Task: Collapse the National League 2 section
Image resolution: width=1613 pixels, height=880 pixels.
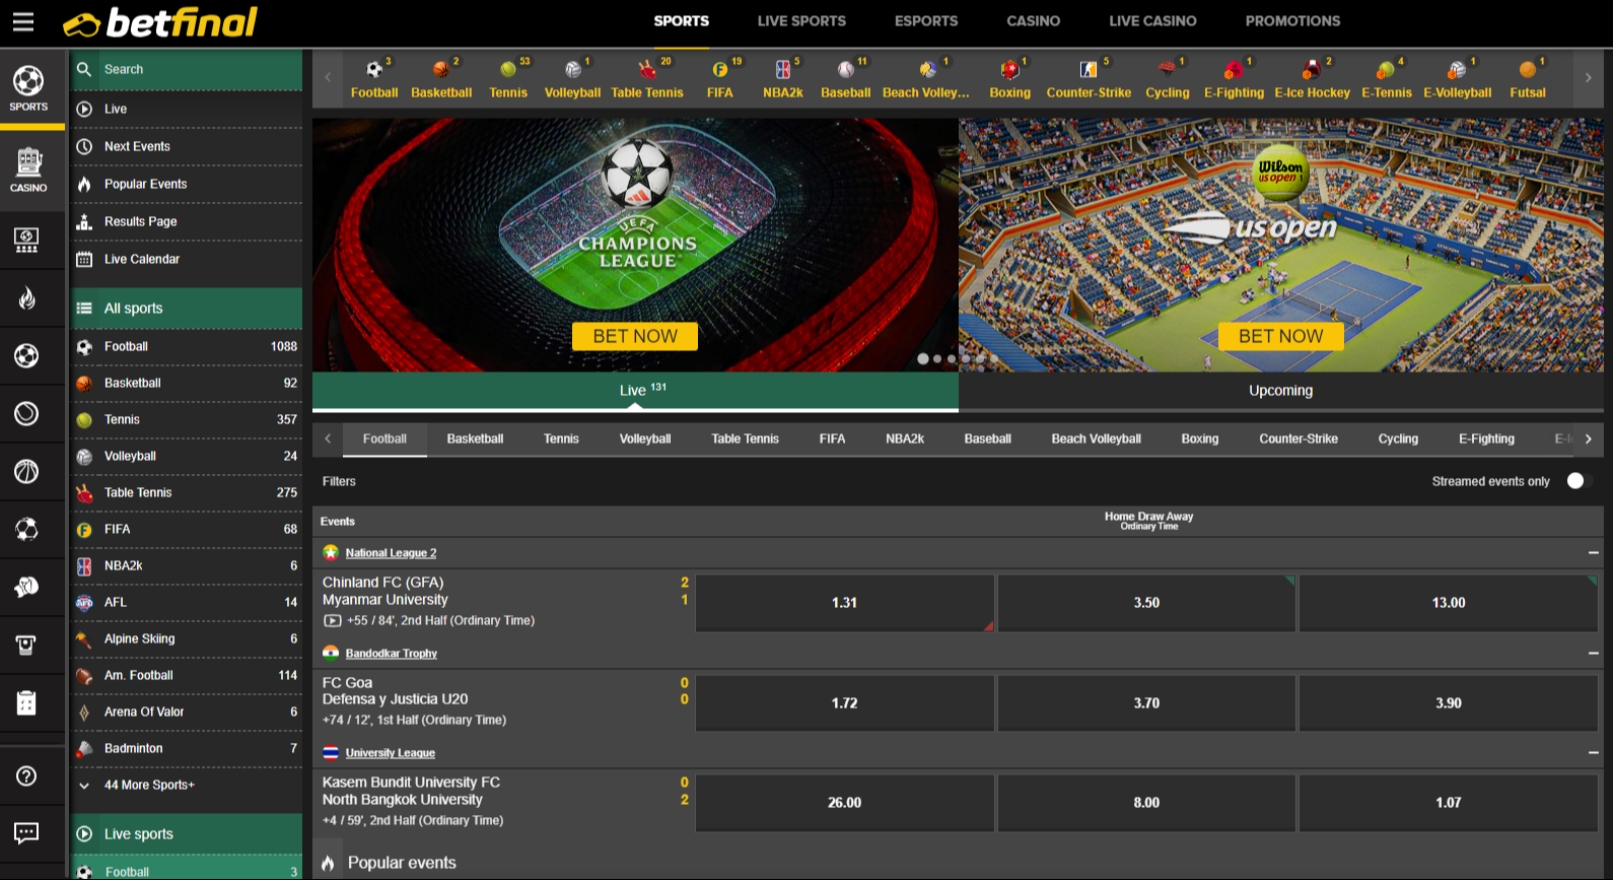Action: coord(1593,553)
